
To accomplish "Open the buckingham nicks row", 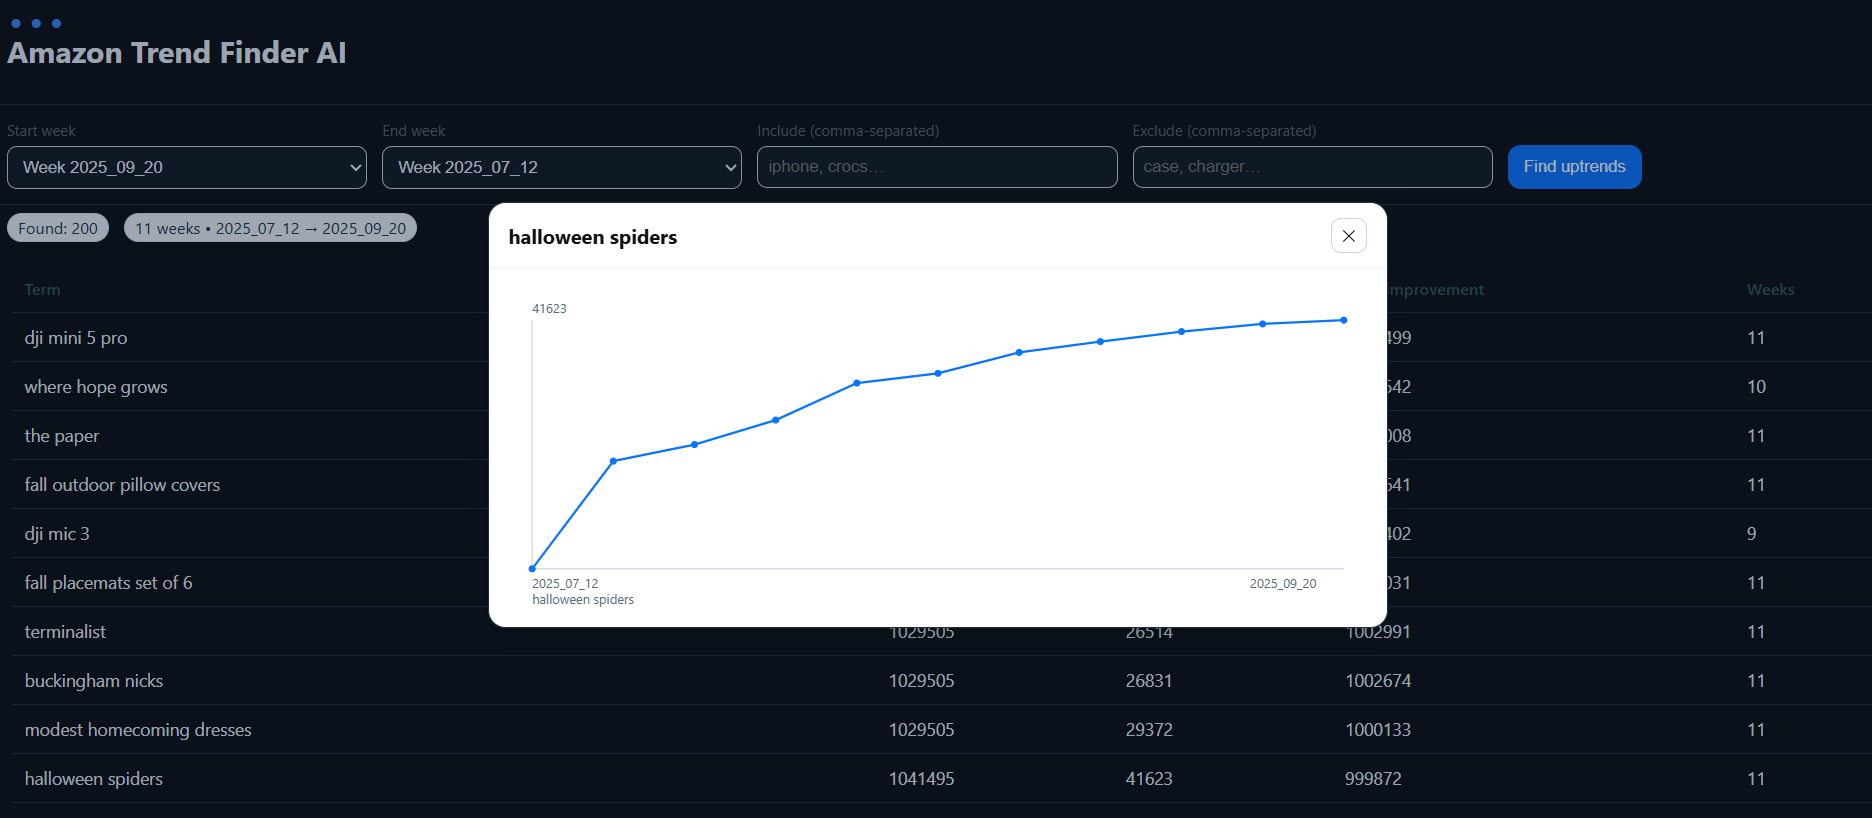I will click(94, 681).
